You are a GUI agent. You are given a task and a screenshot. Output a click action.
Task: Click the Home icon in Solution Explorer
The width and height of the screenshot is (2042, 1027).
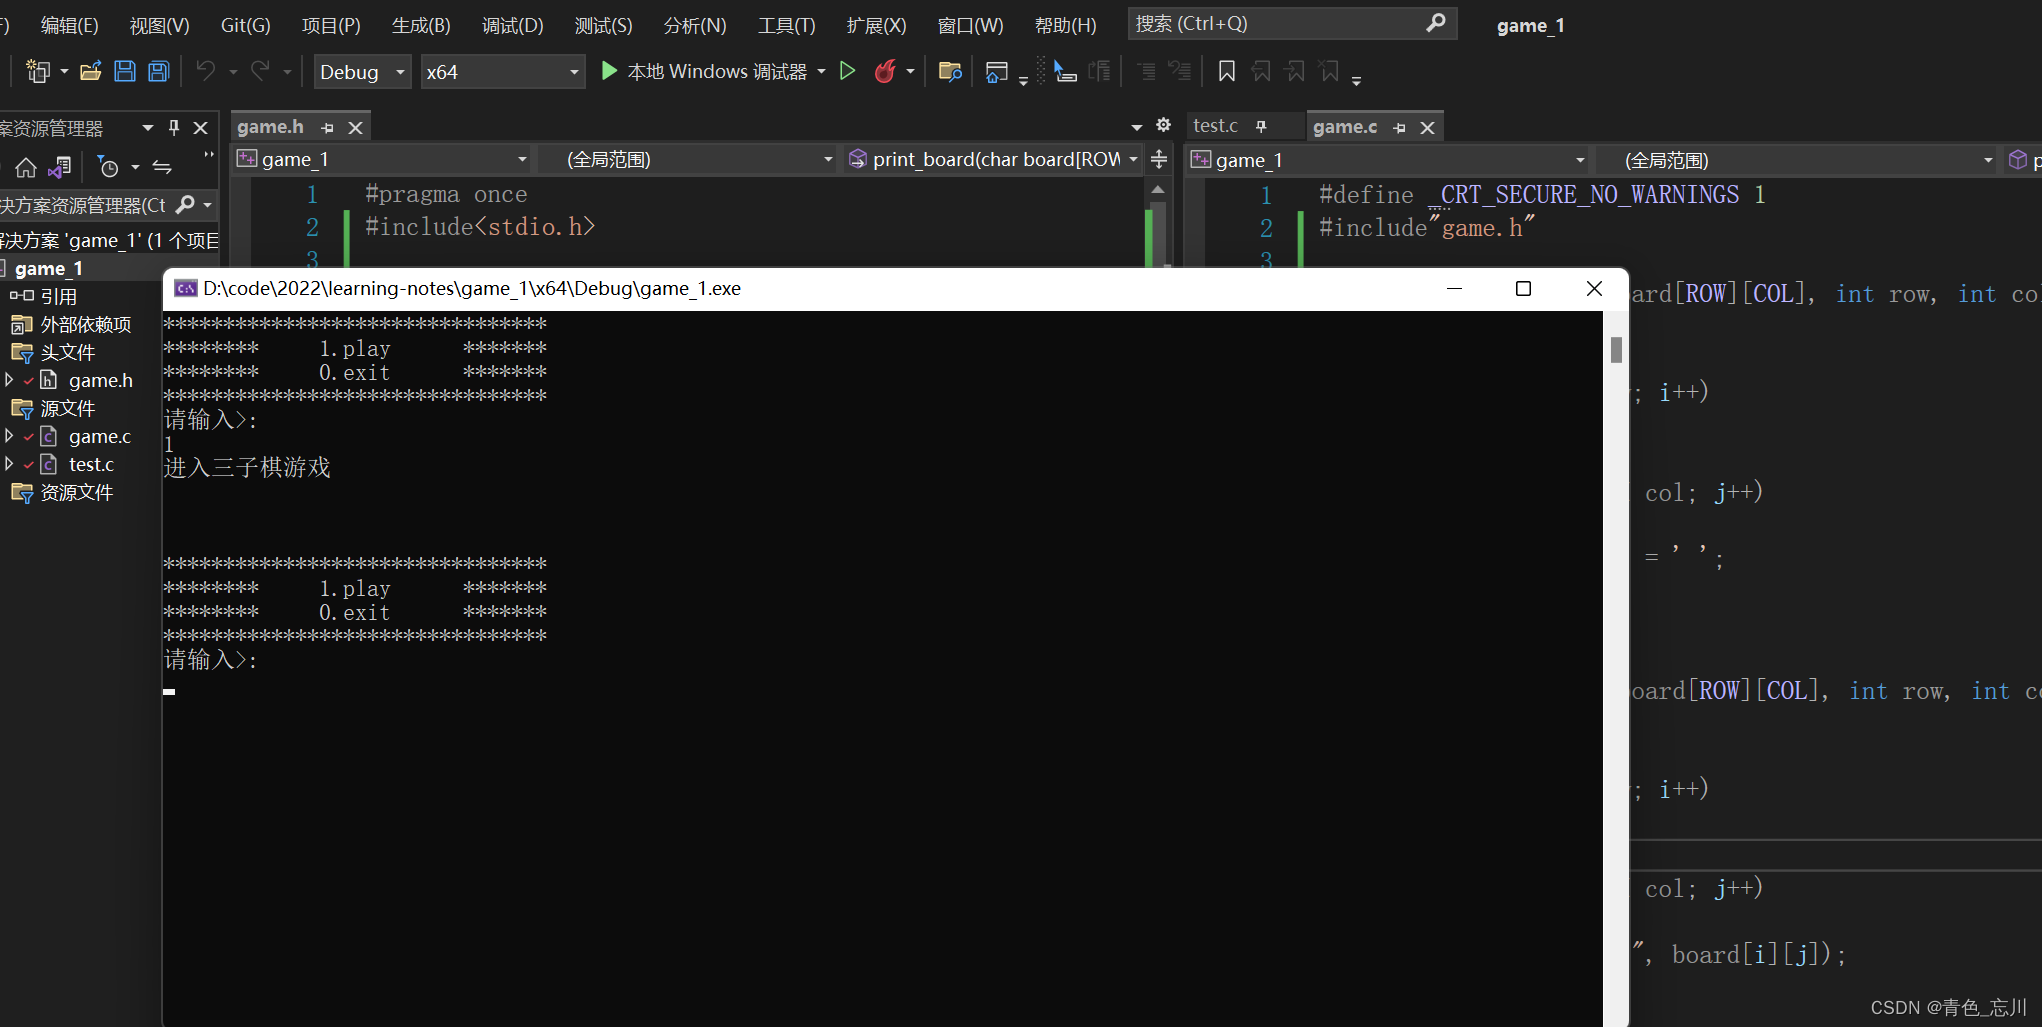pos(26,167)
